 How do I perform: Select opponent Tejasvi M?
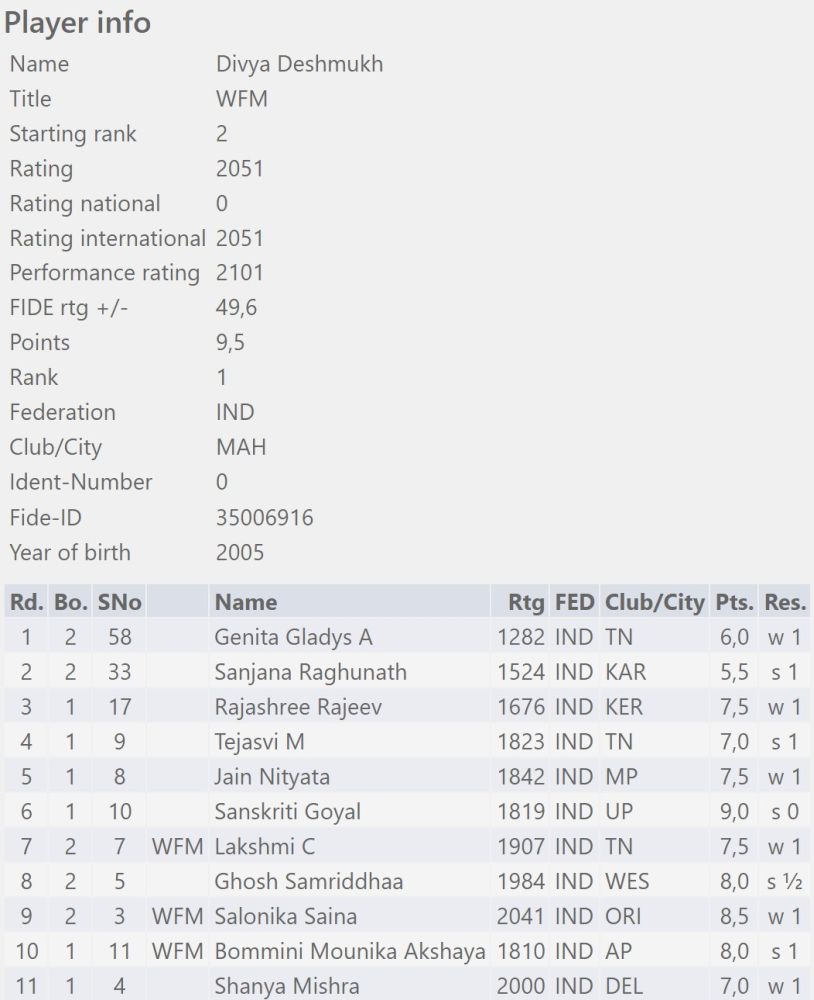click(x=259, y=742)
